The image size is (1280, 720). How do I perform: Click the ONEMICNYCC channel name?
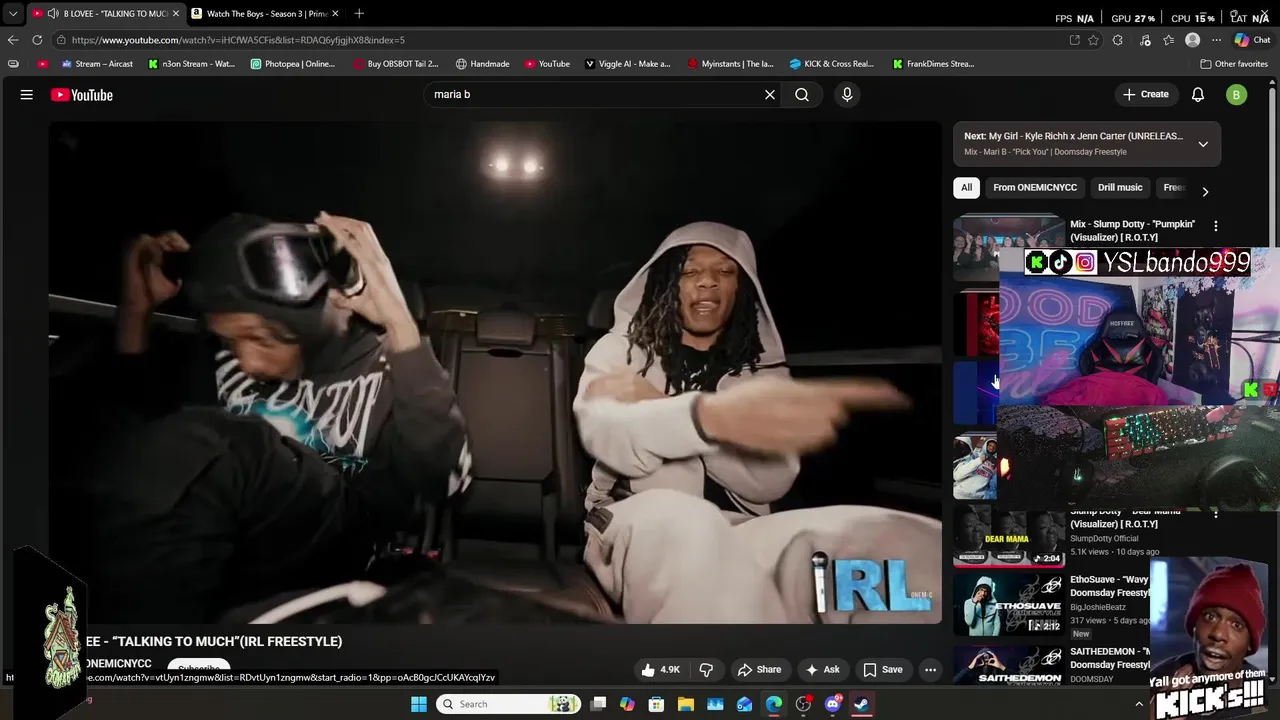118,664
